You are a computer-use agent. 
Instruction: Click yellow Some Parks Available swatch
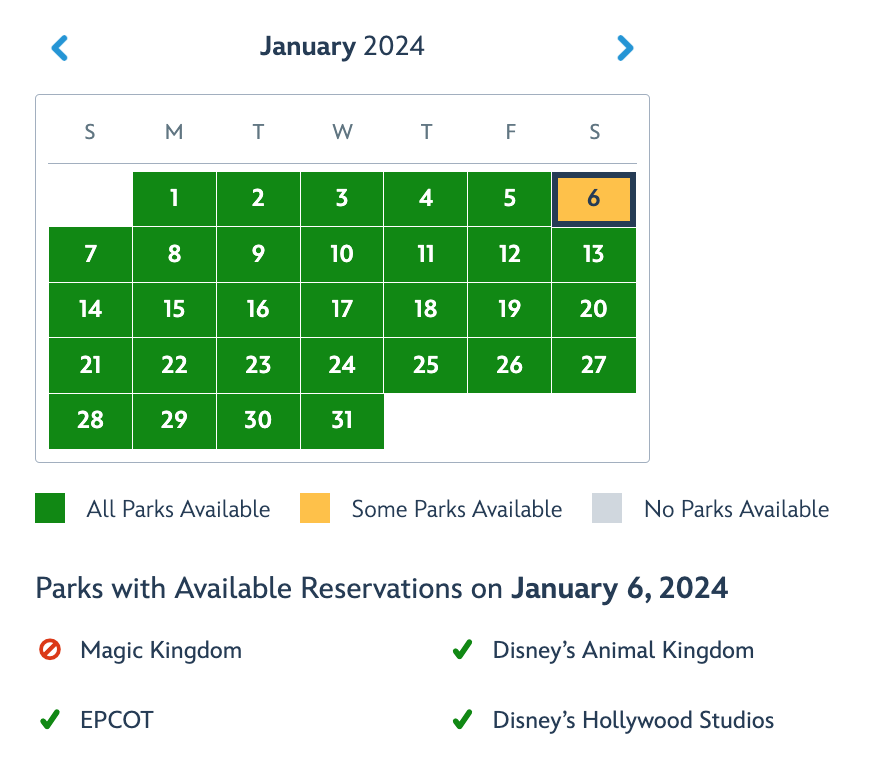click(315, 509)
